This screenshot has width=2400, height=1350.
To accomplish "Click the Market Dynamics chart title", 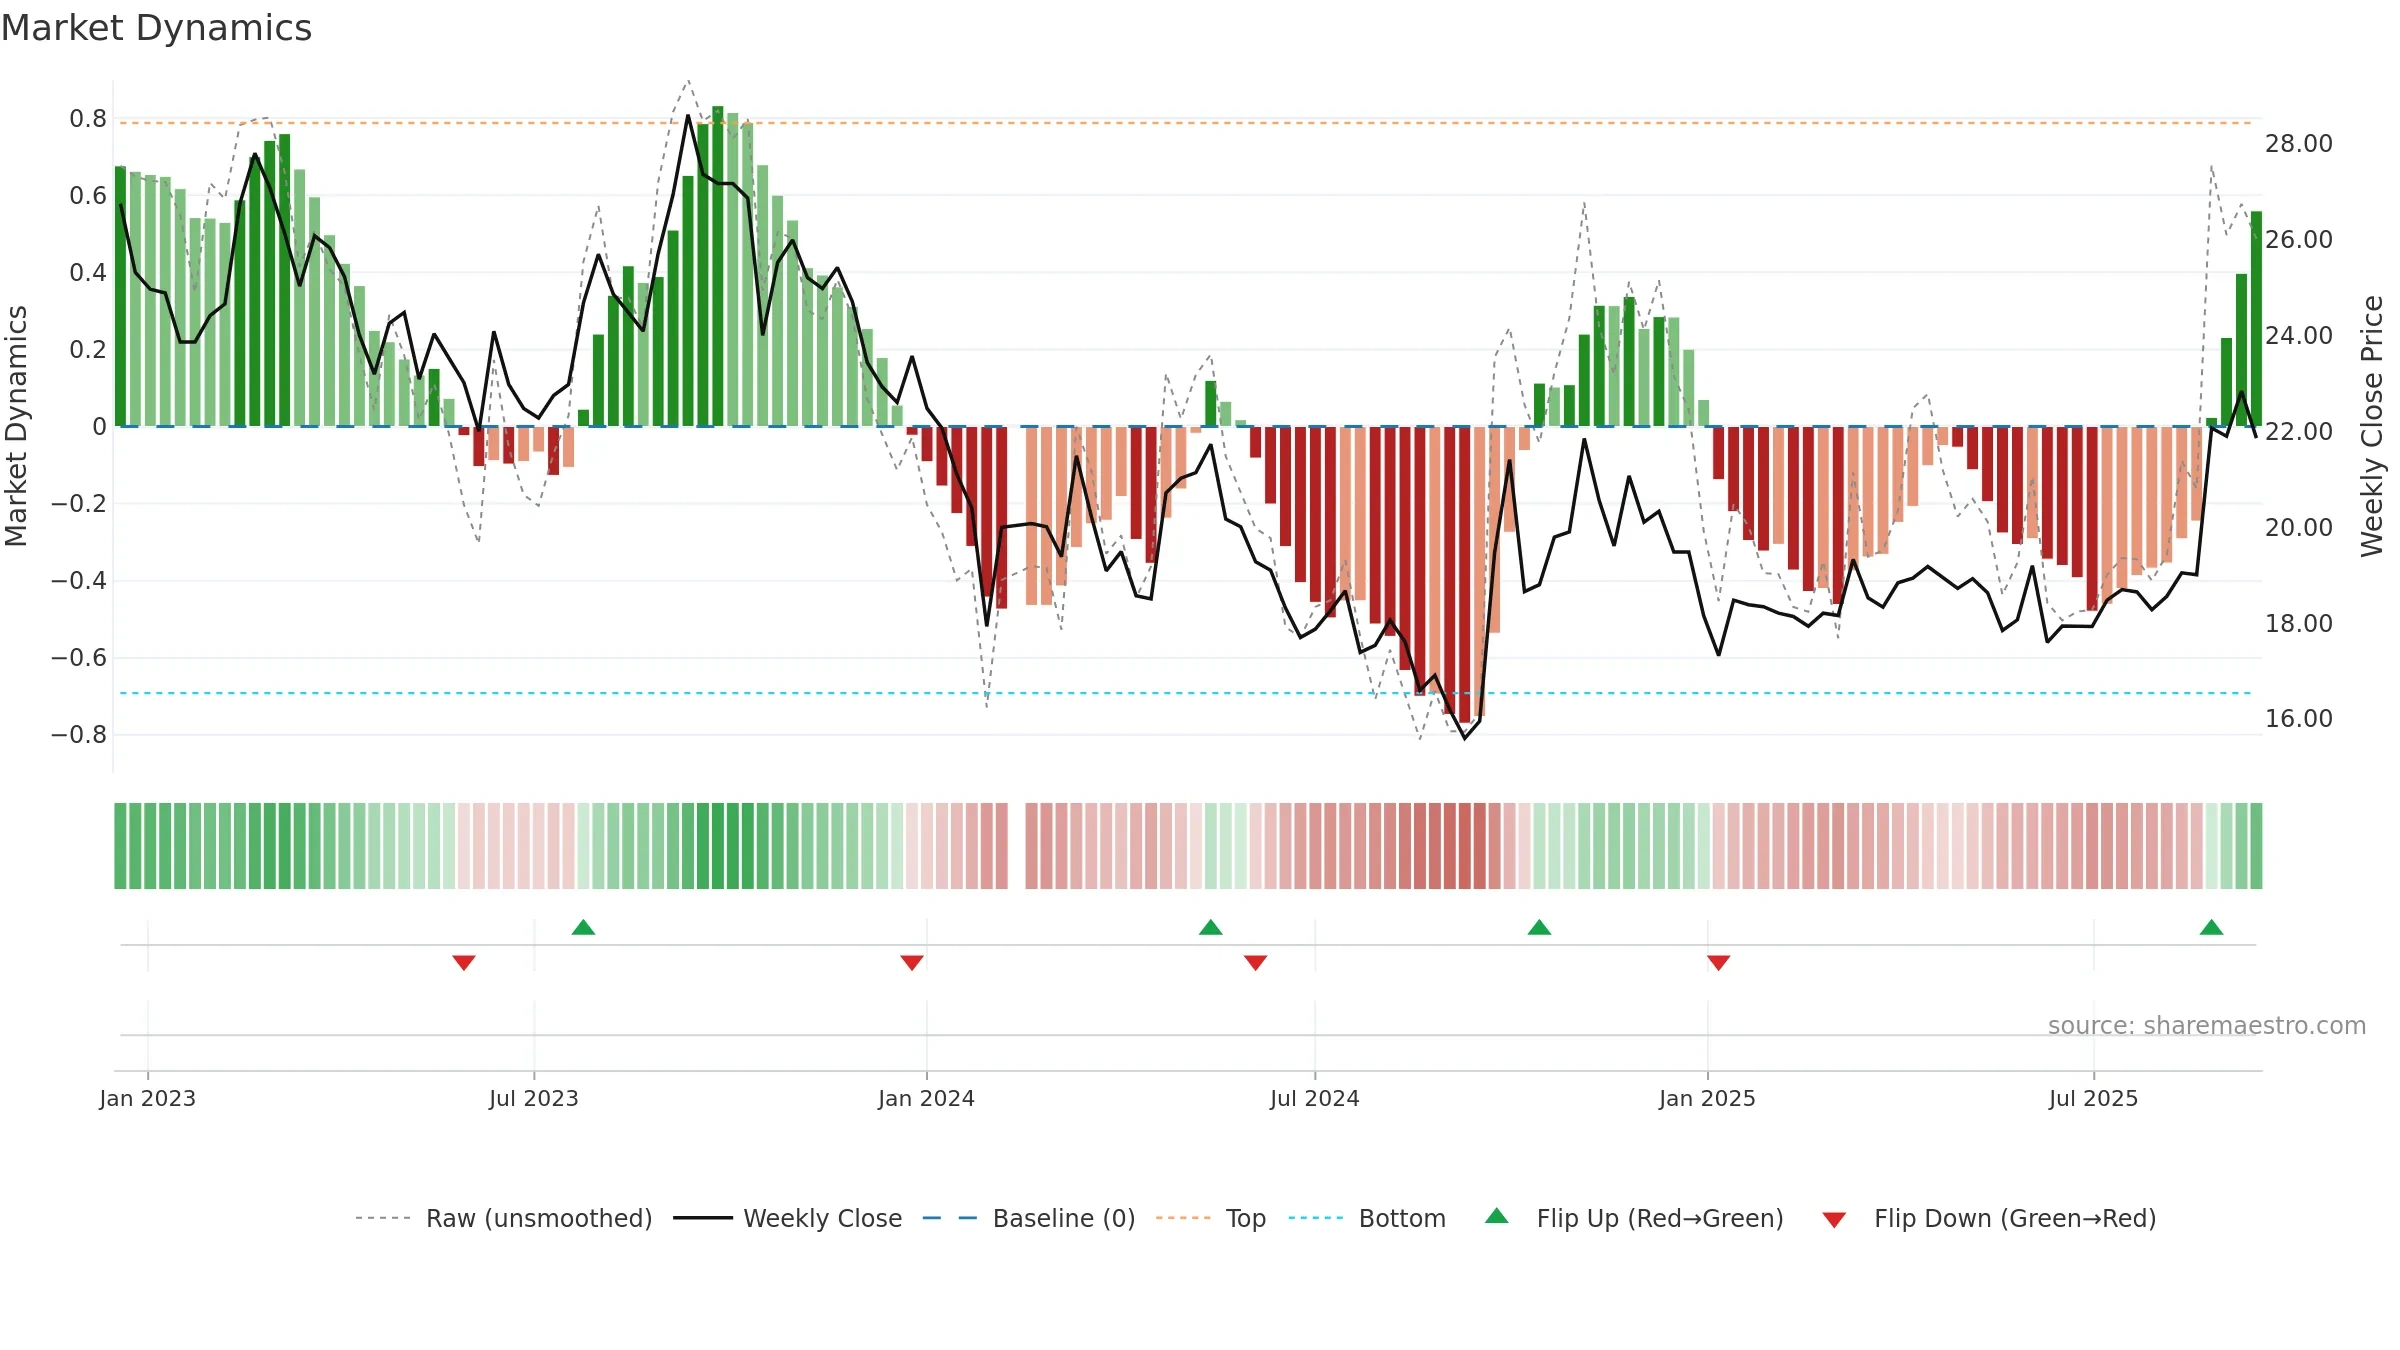I will [x=156, y=28].
